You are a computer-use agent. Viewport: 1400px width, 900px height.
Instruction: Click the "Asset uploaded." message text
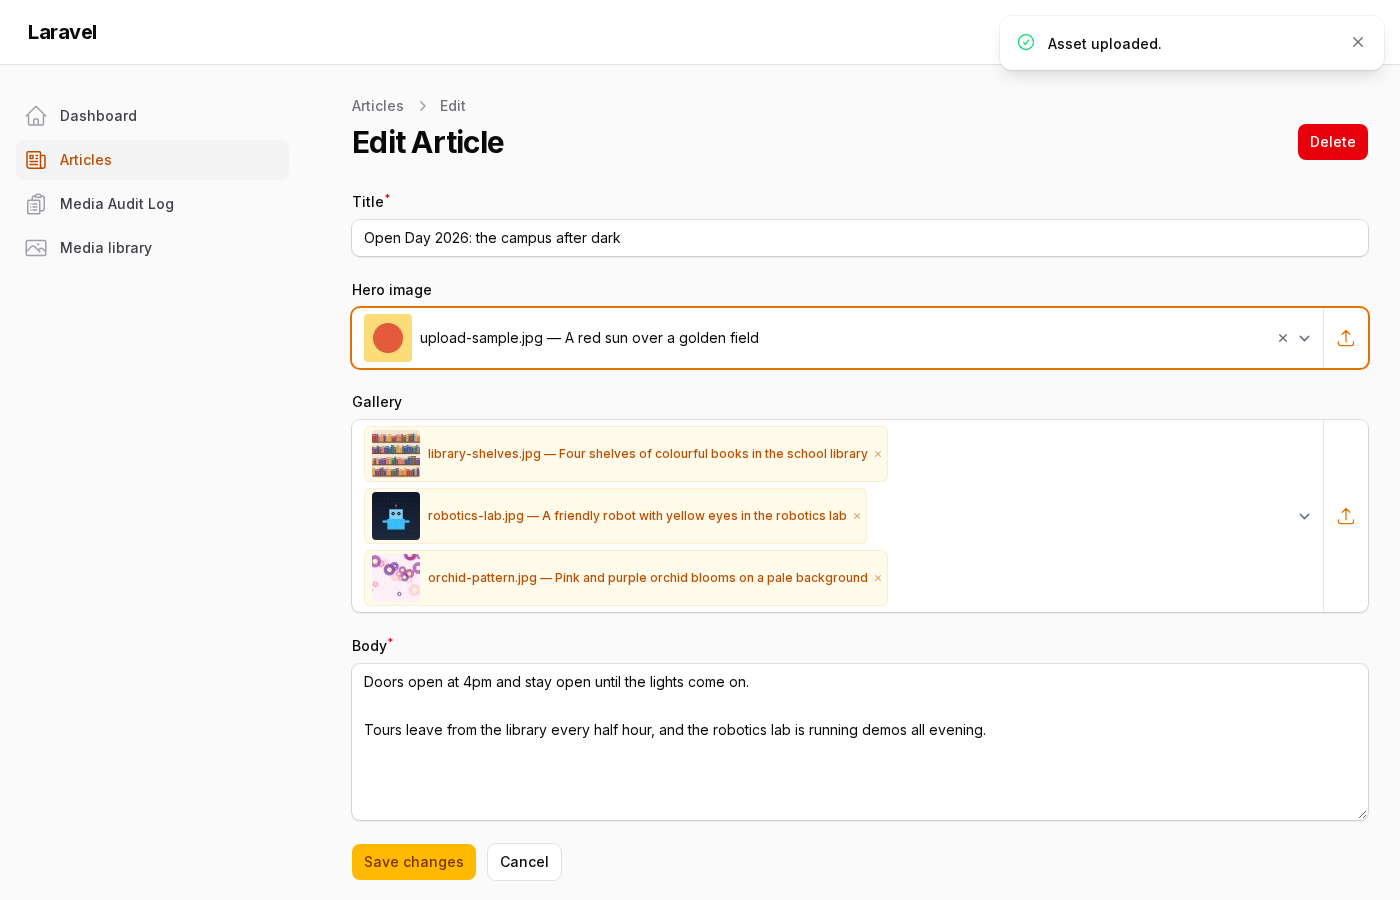point(1105,44)
